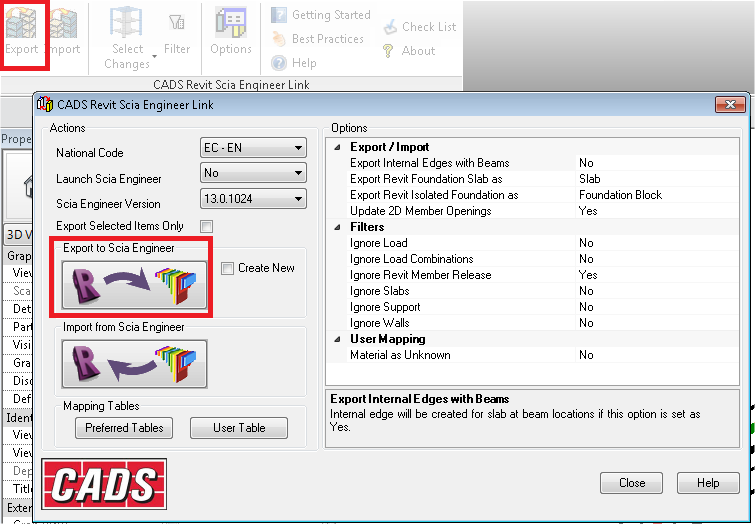Click the Export to Scia Engineer button
755x524 pixels.
click(x=134, y=283)
